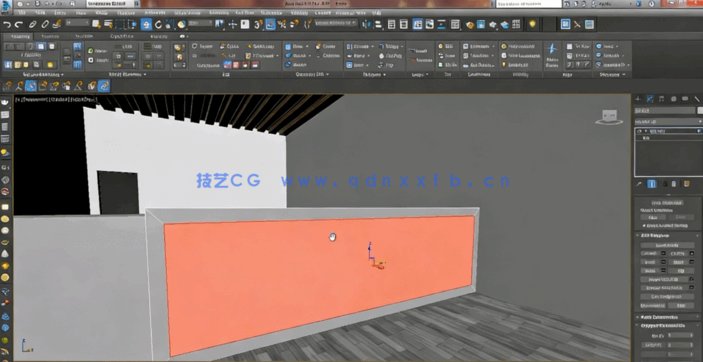
Task: Activate the Select and Move tool
Action: click(146, 24)
